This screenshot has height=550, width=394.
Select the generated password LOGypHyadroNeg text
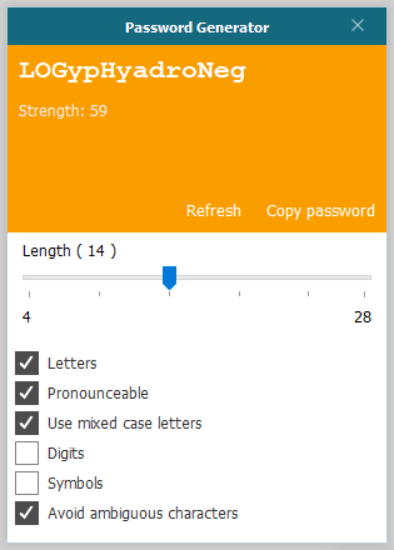click(x=133, y=72)
